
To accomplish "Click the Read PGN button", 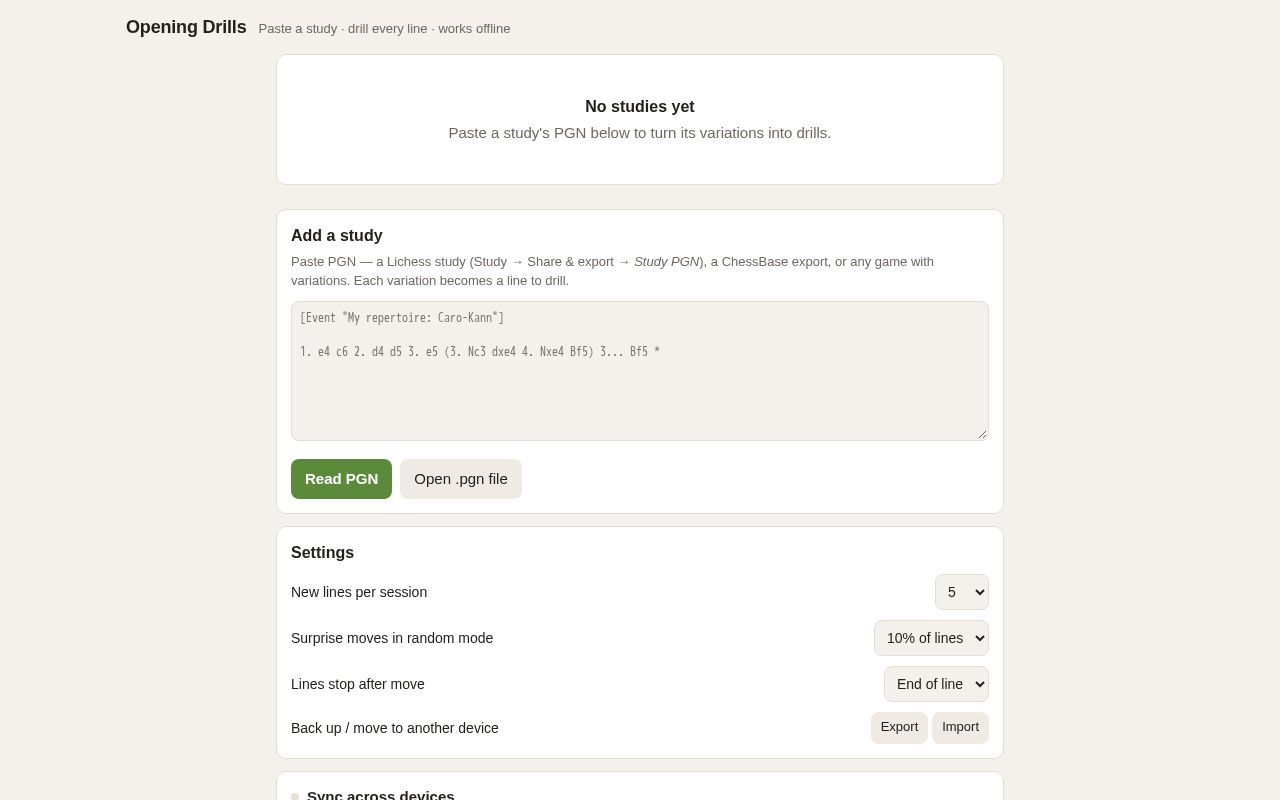I will tap(341, 479).
